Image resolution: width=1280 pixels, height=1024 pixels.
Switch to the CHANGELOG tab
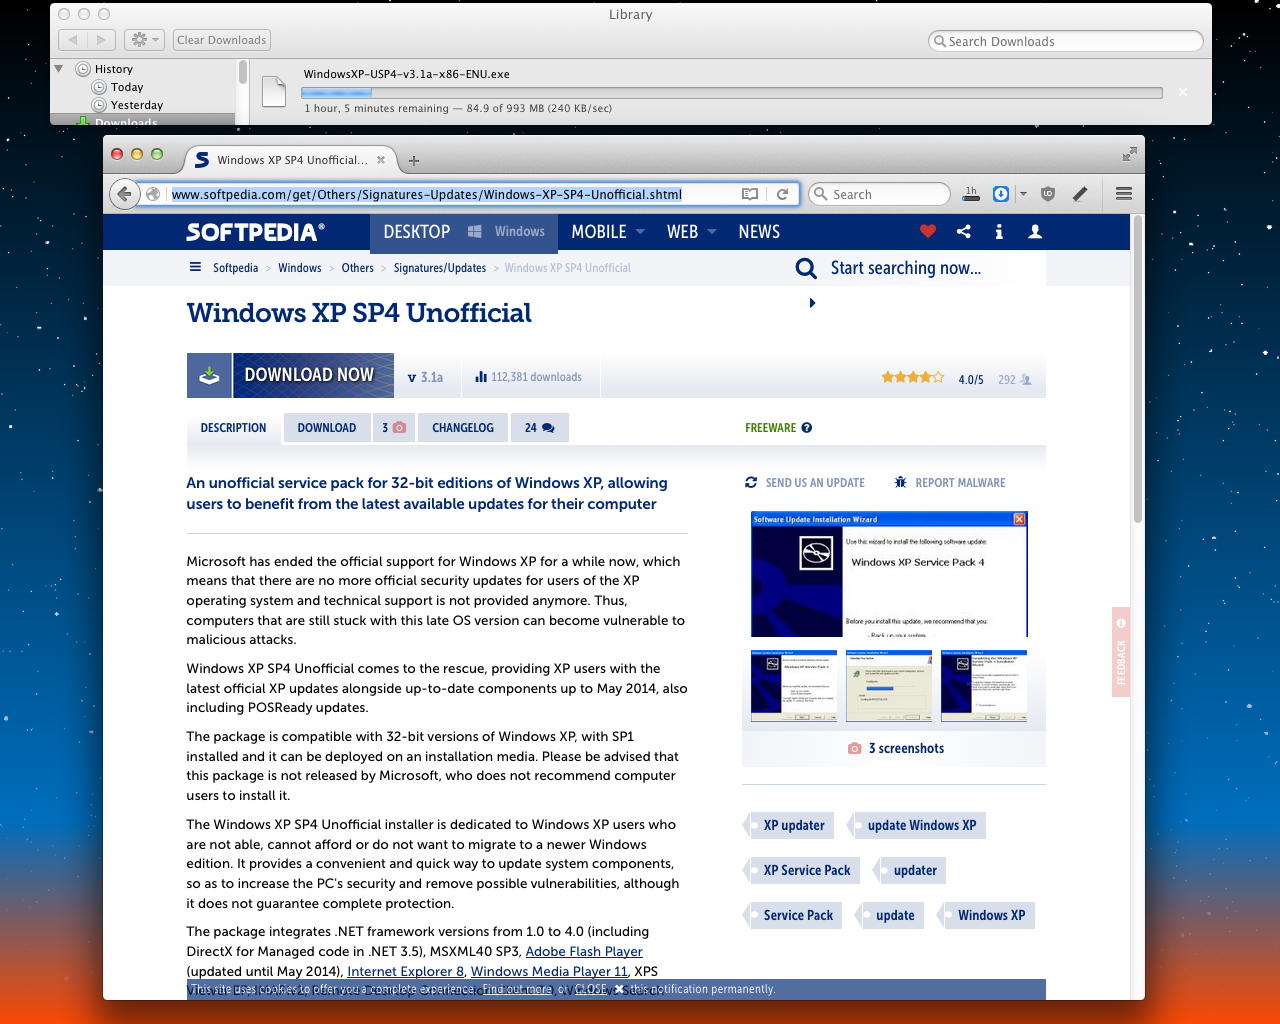463,428
